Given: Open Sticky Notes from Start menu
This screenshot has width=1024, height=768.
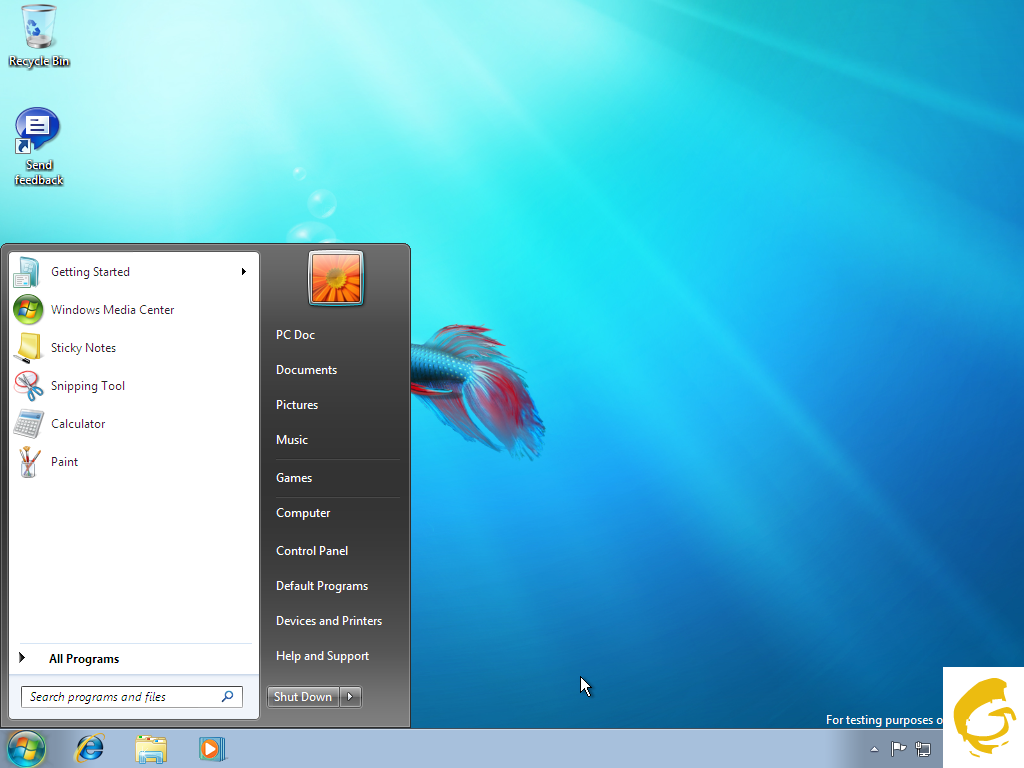Looking at the screenshot, I should point(83,348).
